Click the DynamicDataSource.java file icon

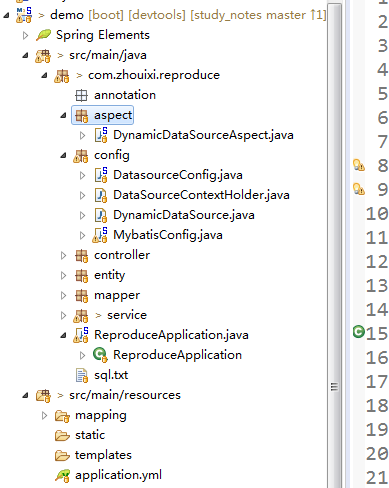pyautogui.click(x=101, y=215)
